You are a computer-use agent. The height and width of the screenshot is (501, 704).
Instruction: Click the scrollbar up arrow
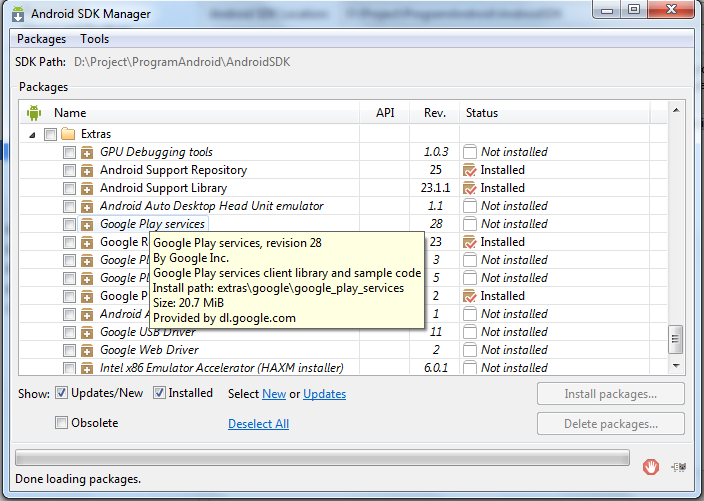[x=676, y=110]
